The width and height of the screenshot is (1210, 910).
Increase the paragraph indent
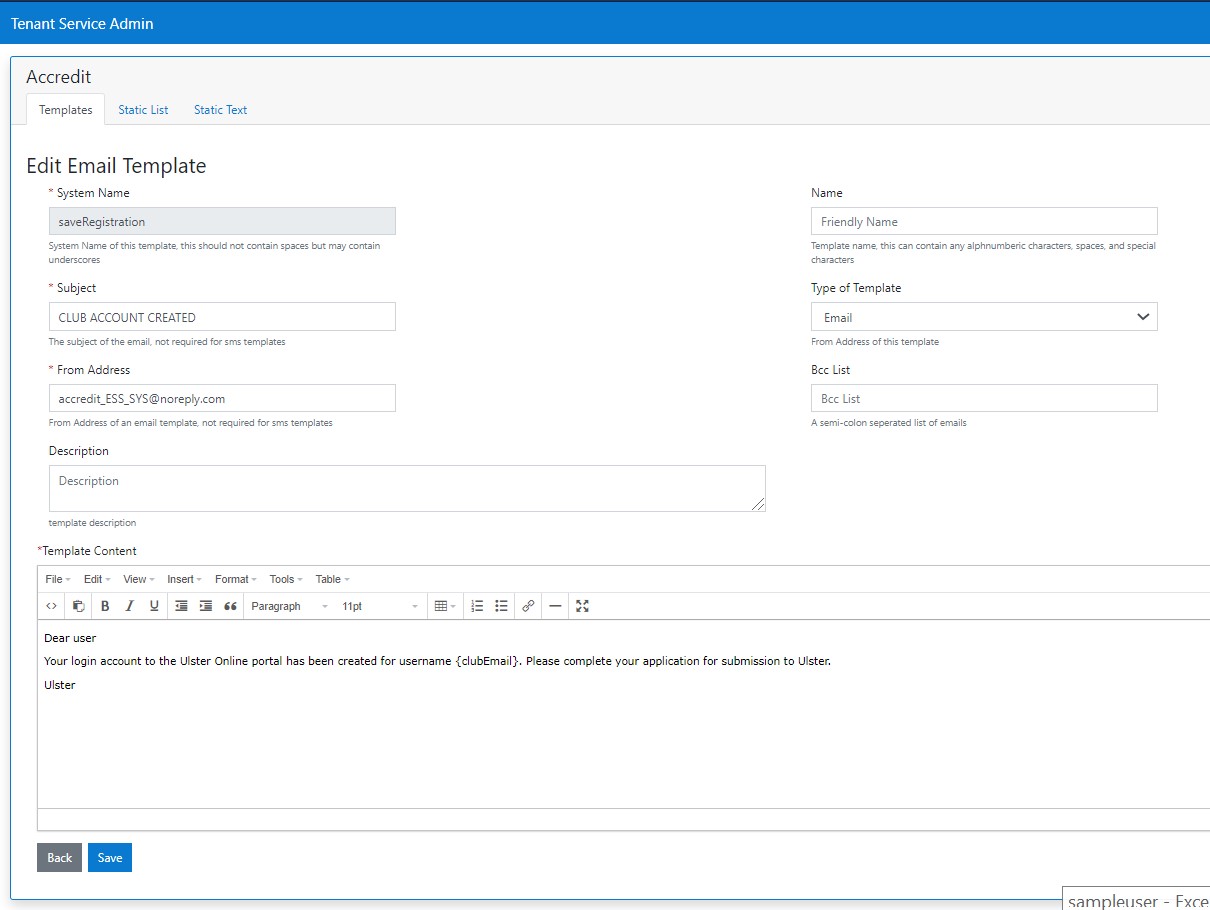205,606
